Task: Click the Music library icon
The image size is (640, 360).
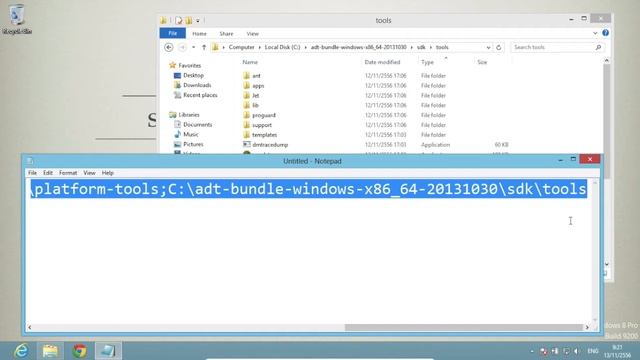Action: [177, 134]
